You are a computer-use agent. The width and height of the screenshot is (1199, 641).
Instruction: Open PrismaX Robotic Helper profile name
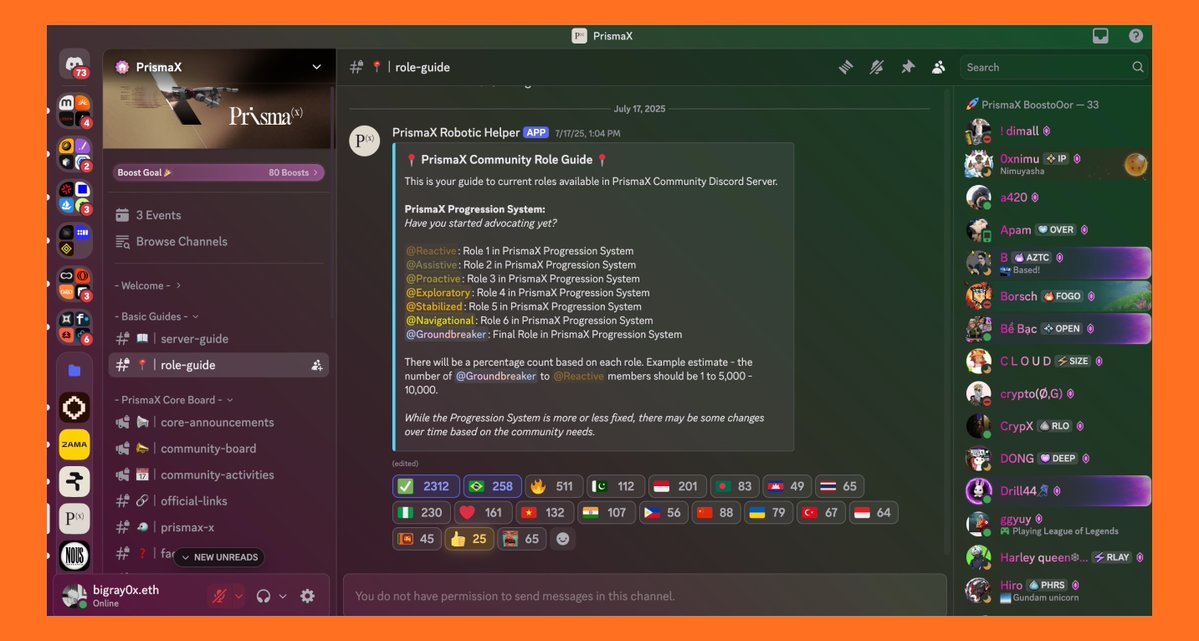point(456,132)
